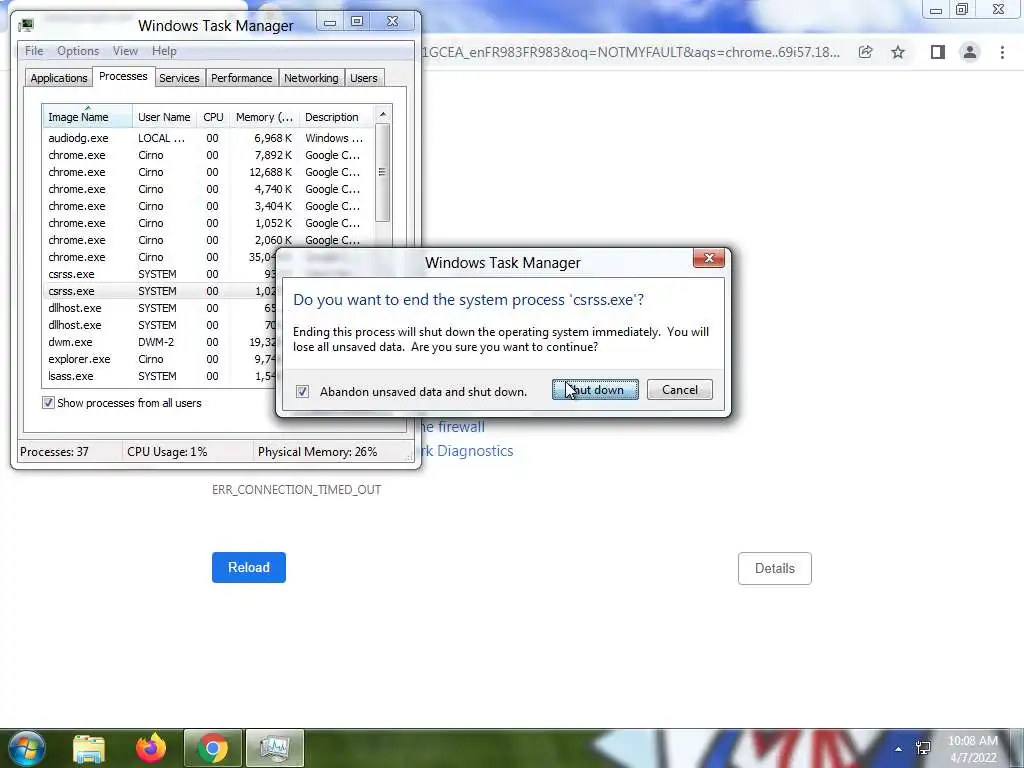Reload the Chrome error page
The height and width of the screenshot is (768, 1024).
pyautogui.click(x=249, y=568)
